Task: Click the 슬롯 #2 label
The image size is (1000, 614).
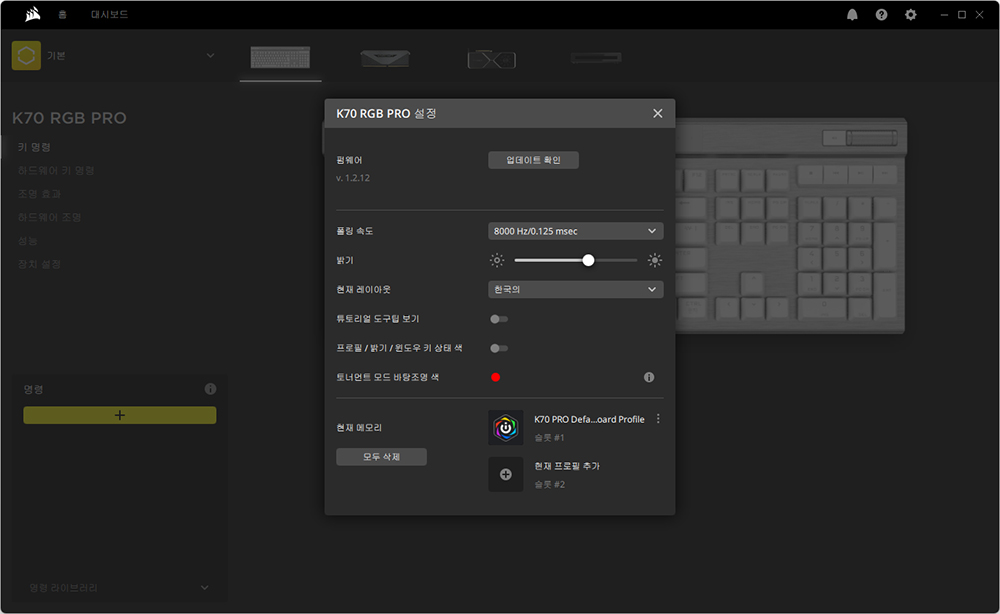Action: pos(549,485)
